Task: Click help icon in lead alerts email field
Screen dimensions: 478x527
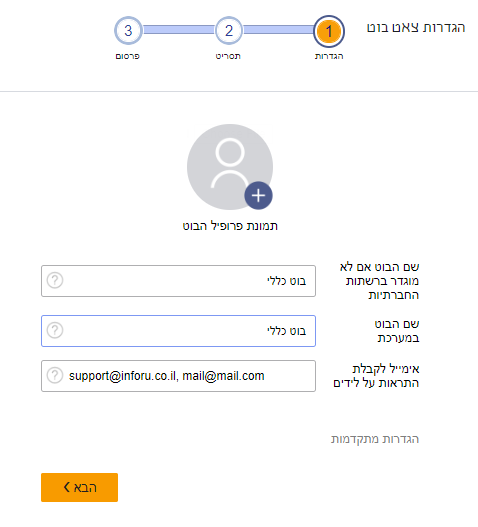Action: pyautogui.click(x=55, y=375)
